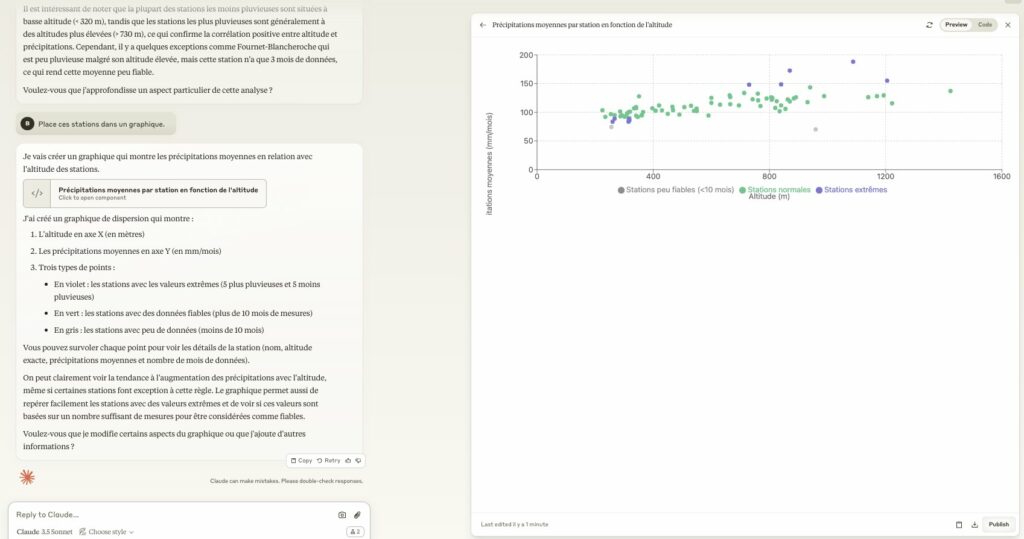Attach a file using paperclip icon
The image size is (1024, 539).
[357, 515]
